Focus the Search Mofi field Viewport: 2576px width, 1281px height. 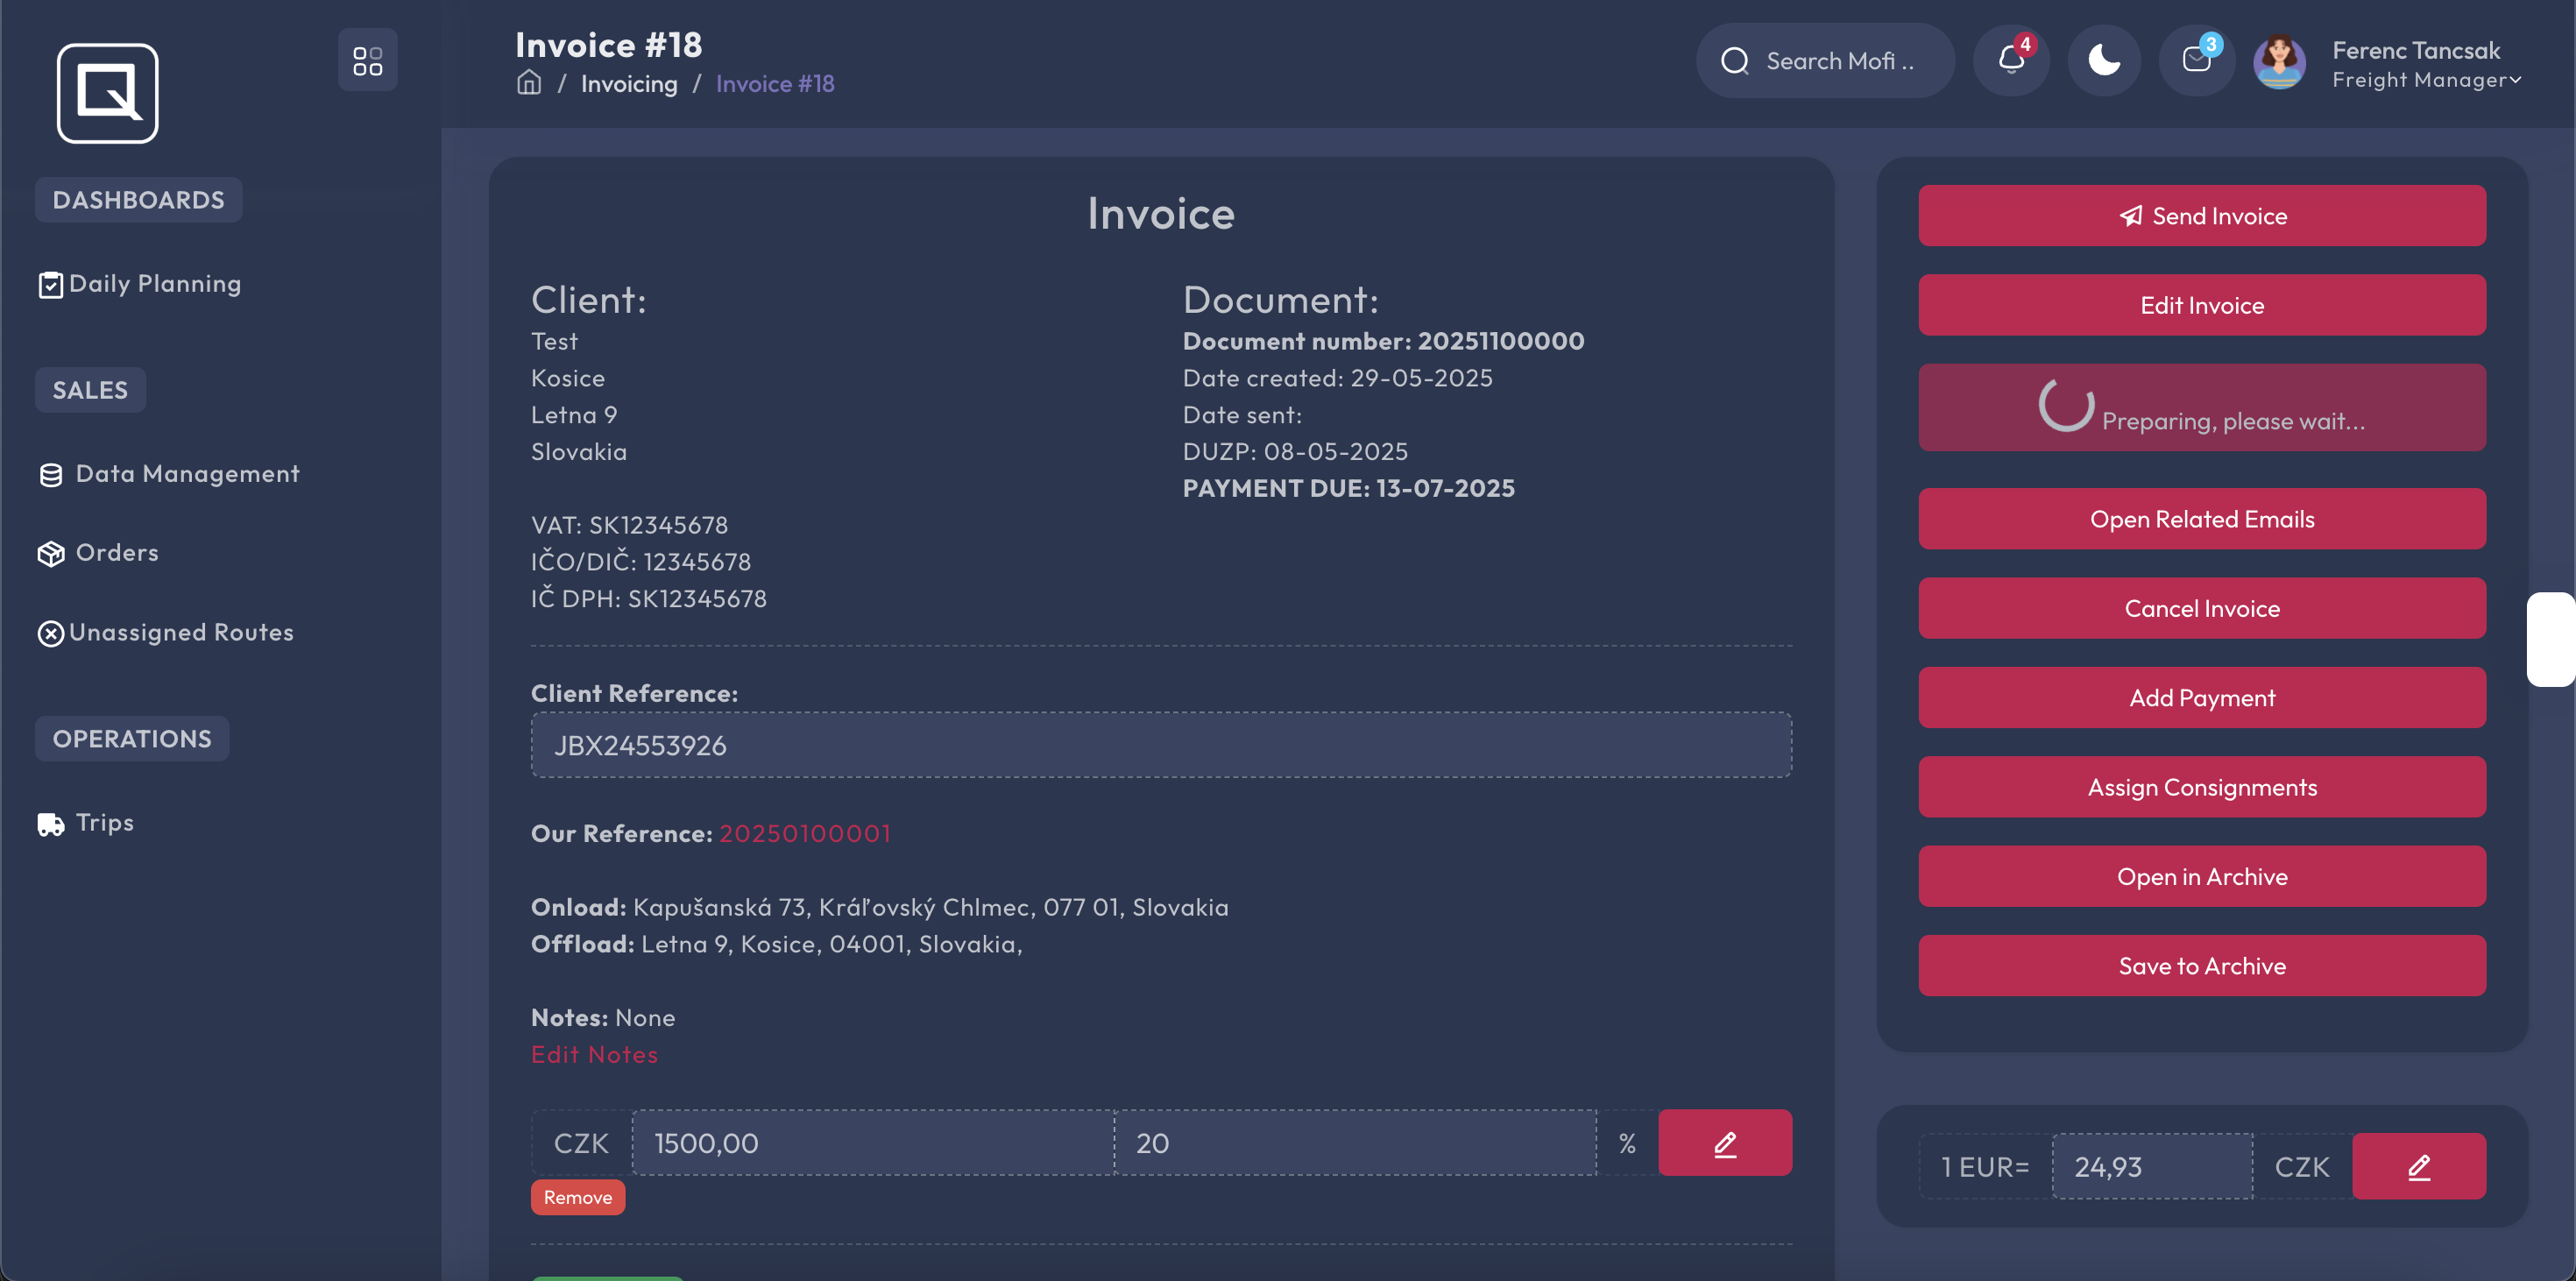pos(1825,61)
